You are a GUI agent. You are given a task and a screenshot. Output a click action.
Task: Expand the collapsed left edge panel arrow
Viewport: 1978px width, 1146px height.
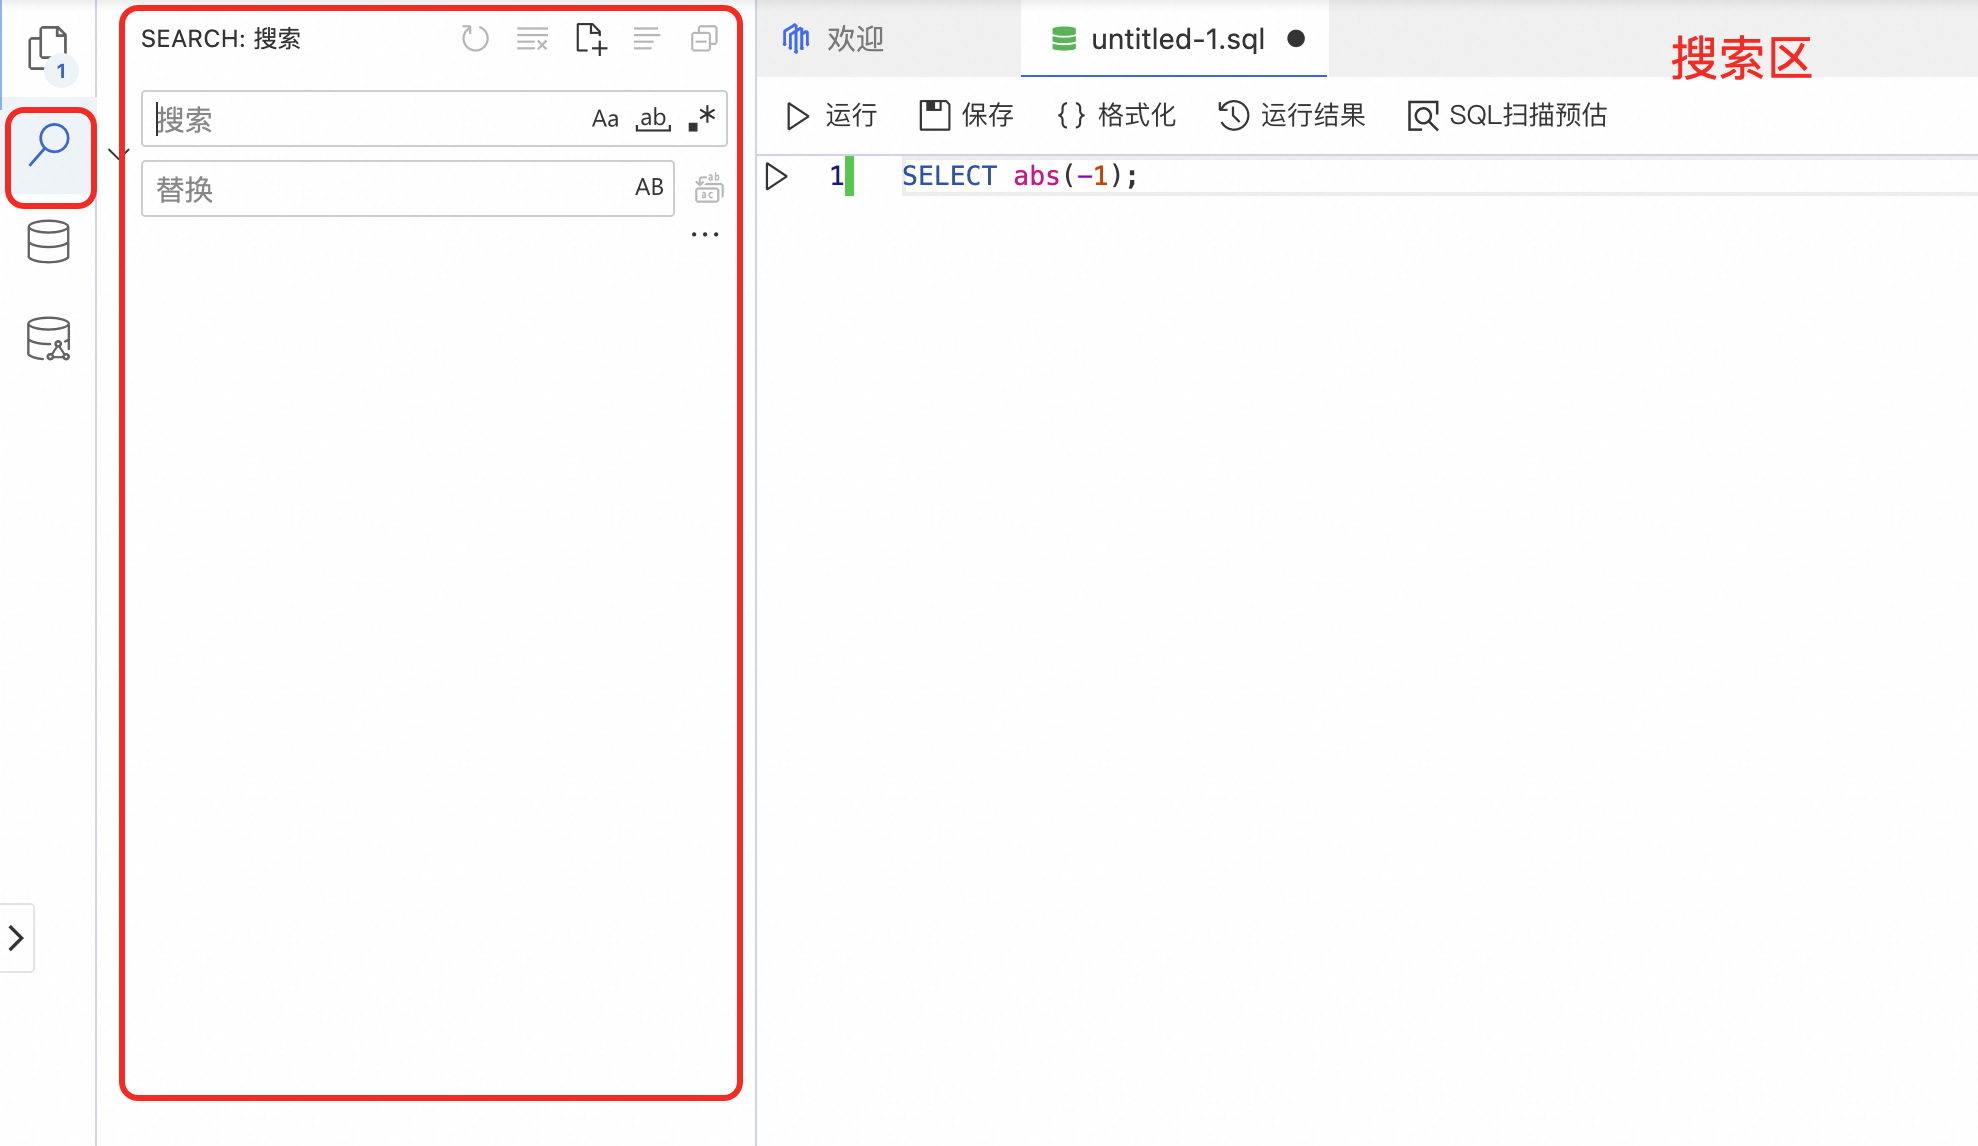pos(16,938)
